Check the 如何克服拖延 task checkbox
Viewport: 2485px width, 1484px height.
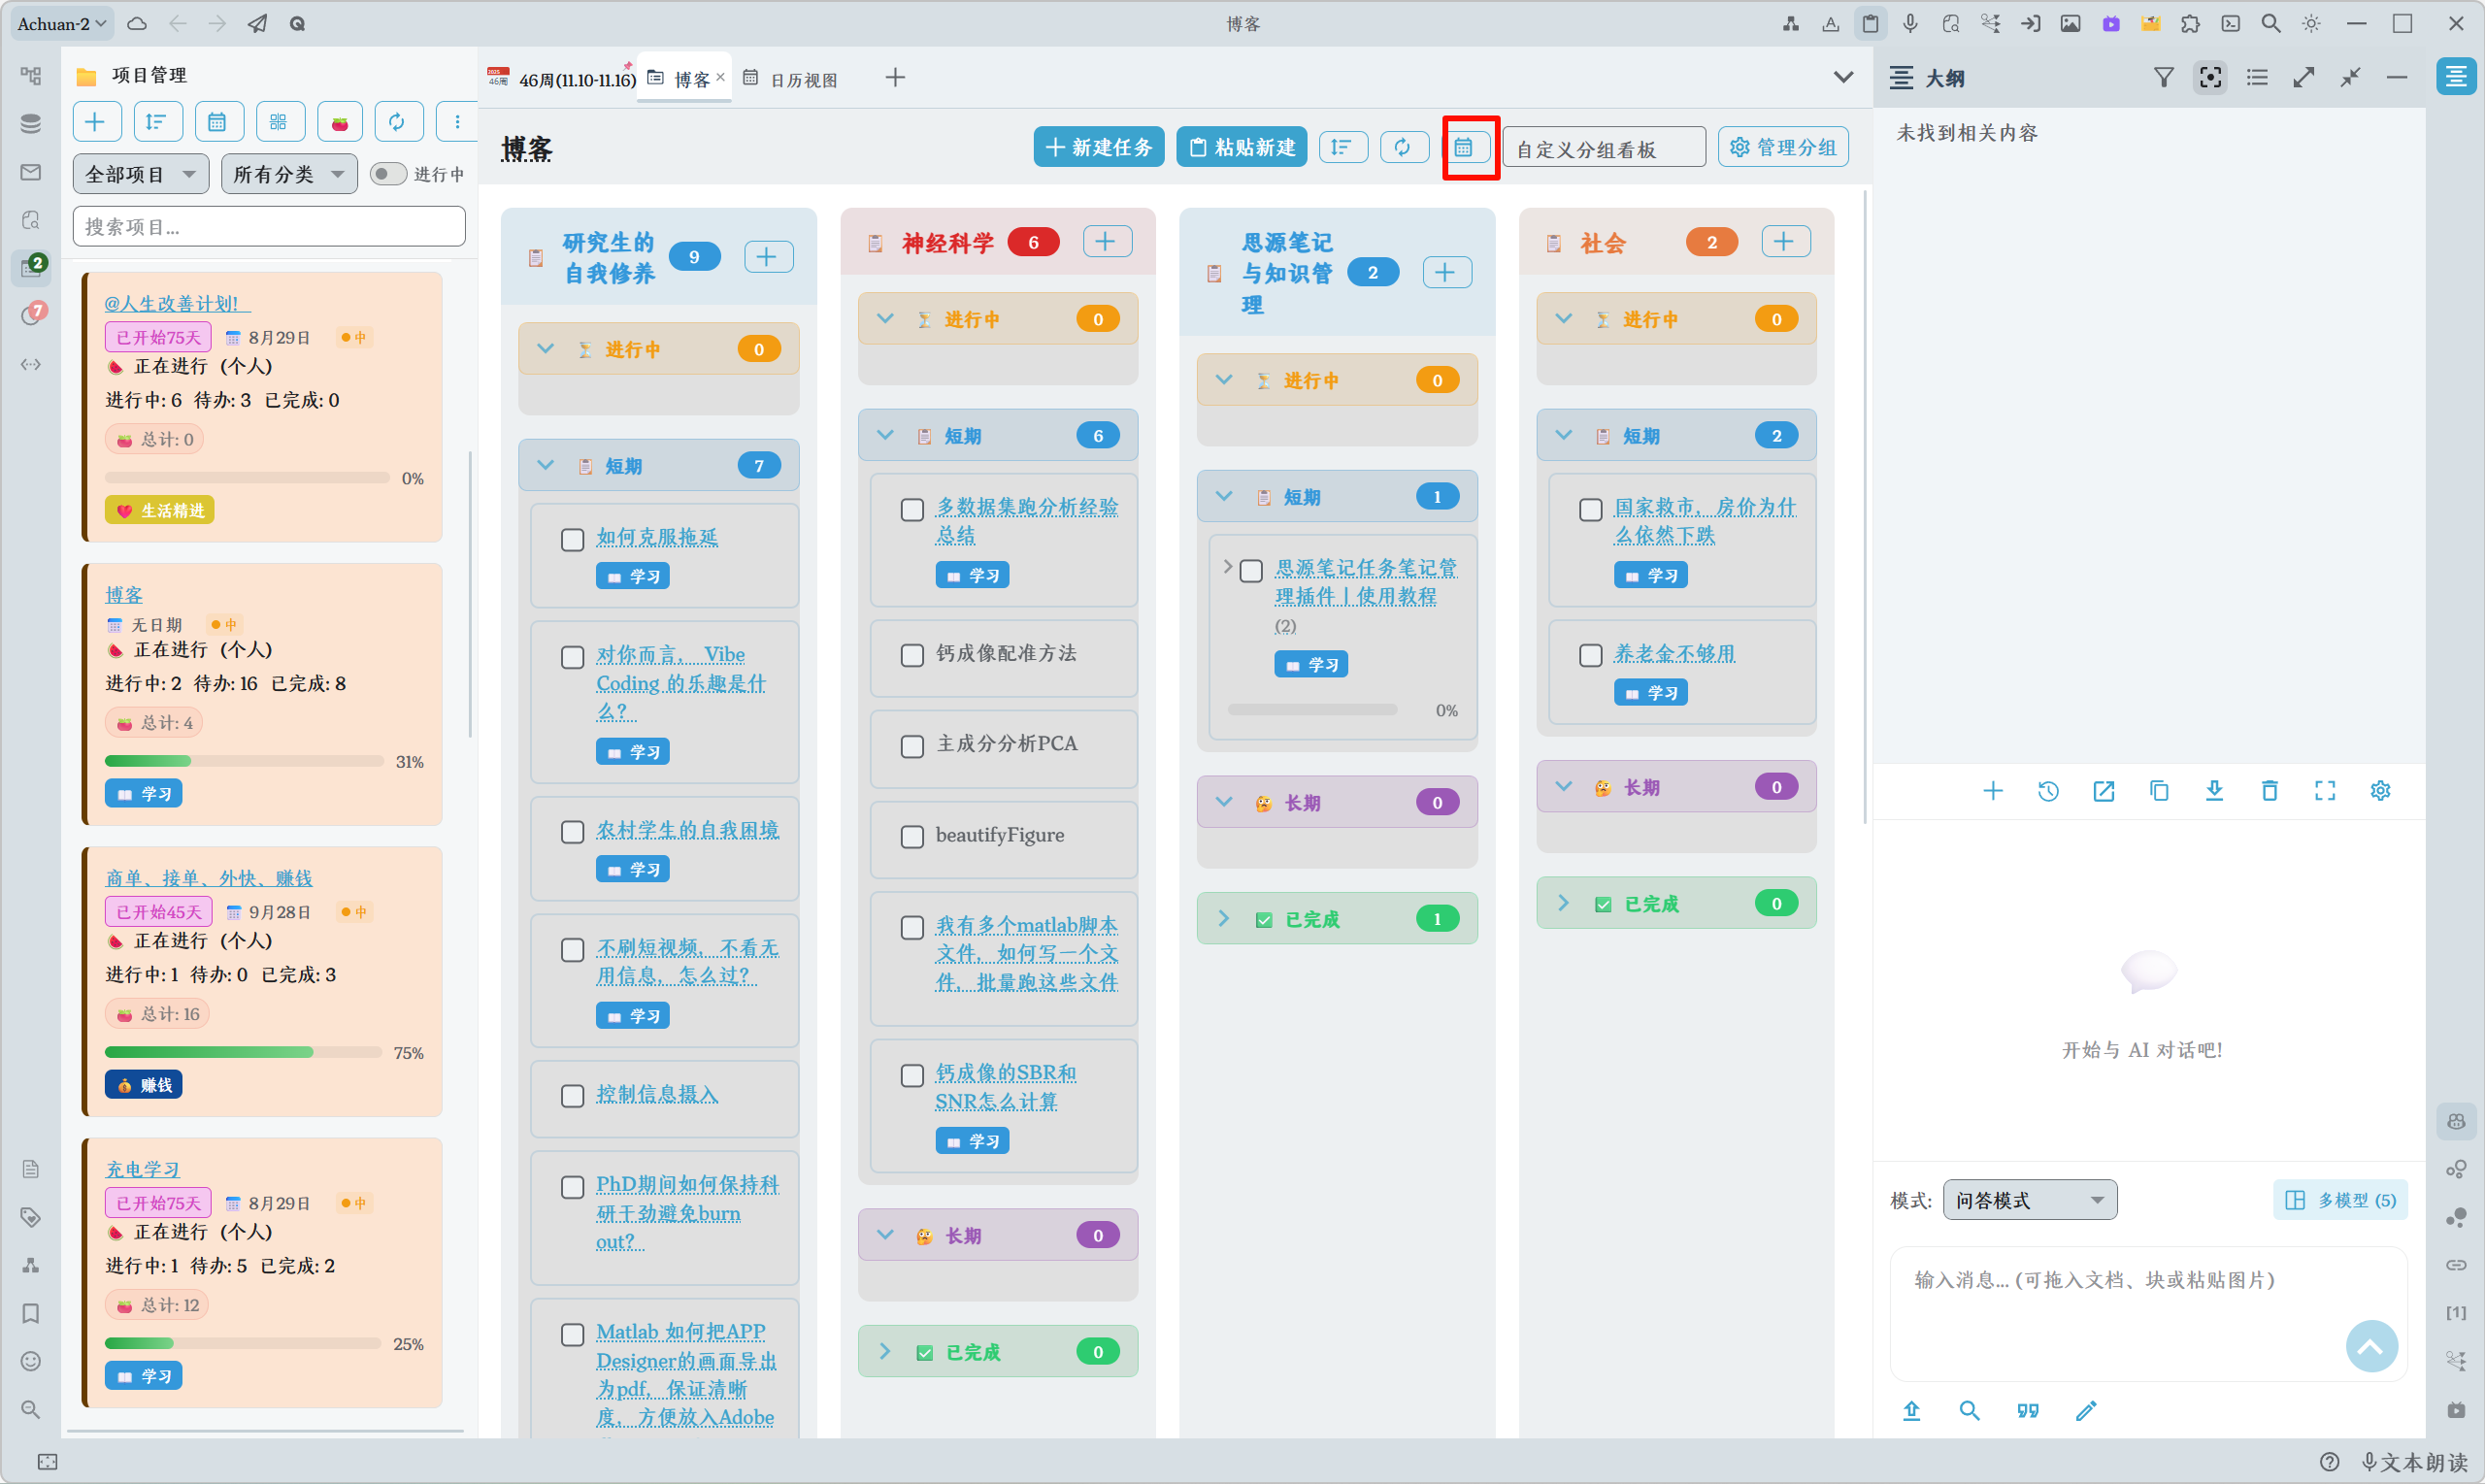572,540
